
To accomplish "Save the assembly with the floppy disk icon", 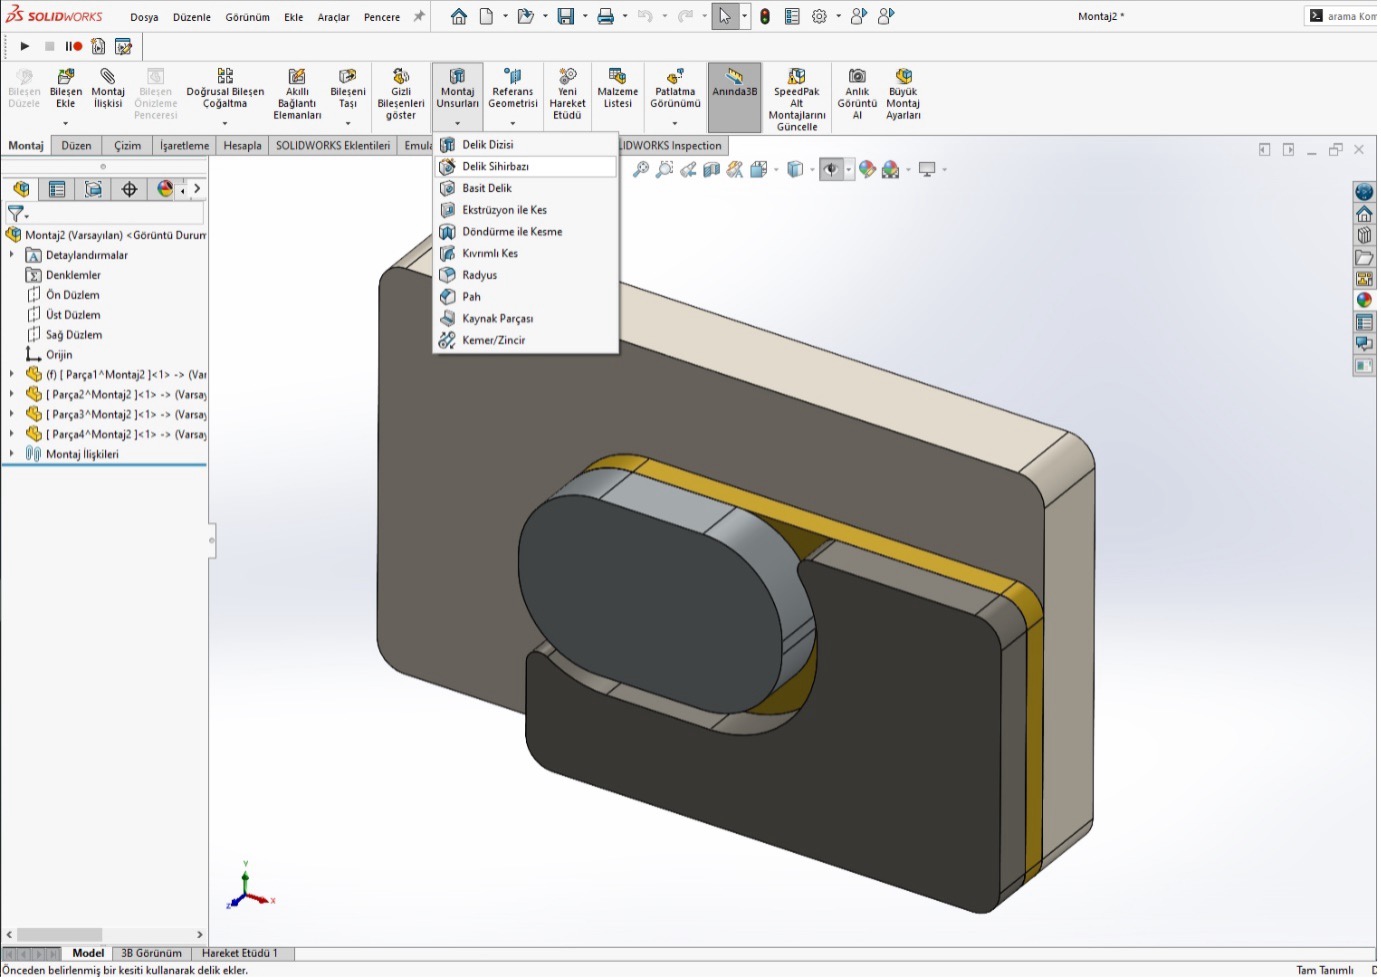I will pyautogui.click(x=566, y=17).
